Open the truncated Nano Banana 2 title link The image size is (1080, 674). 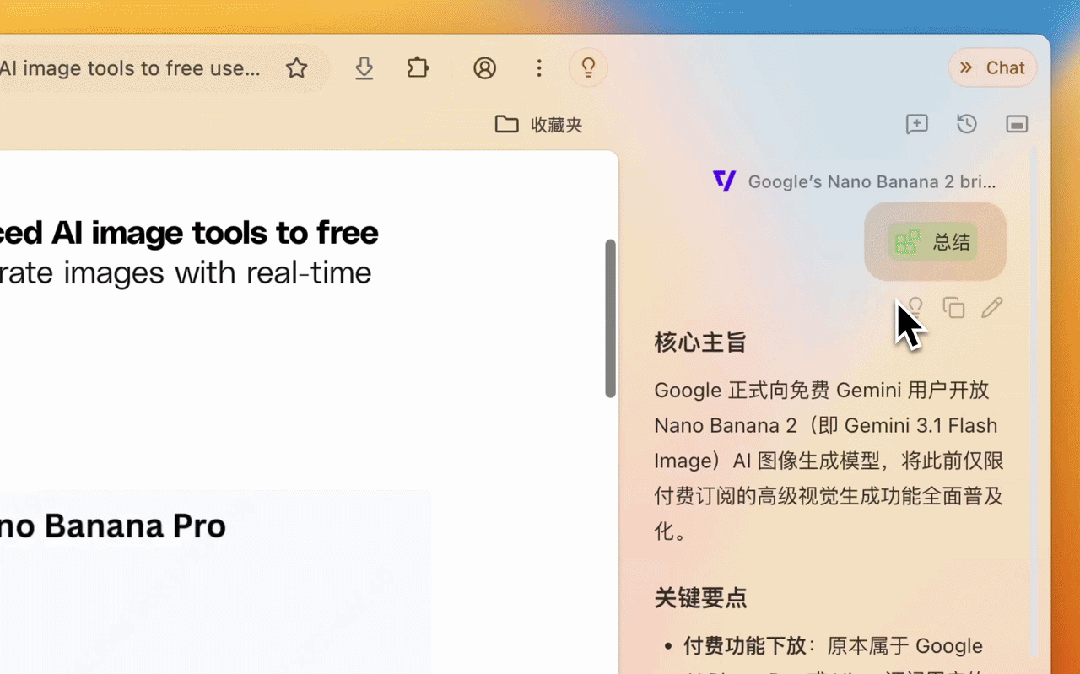(870, 181)
